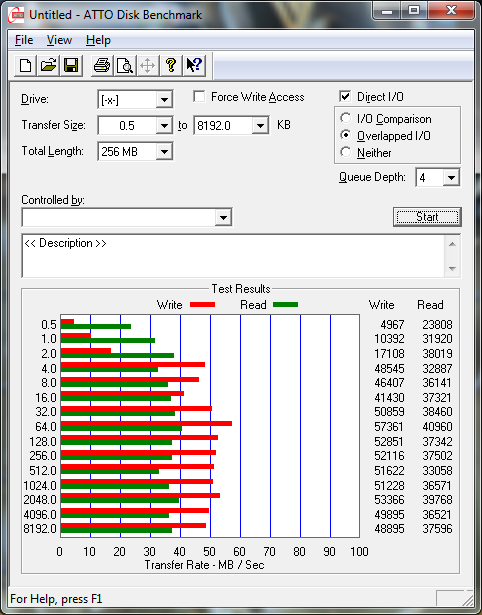Expand the 0.5 transfer size dropdown
The width and height of the screenshot is (482, 615).
(x=164, y=126)
